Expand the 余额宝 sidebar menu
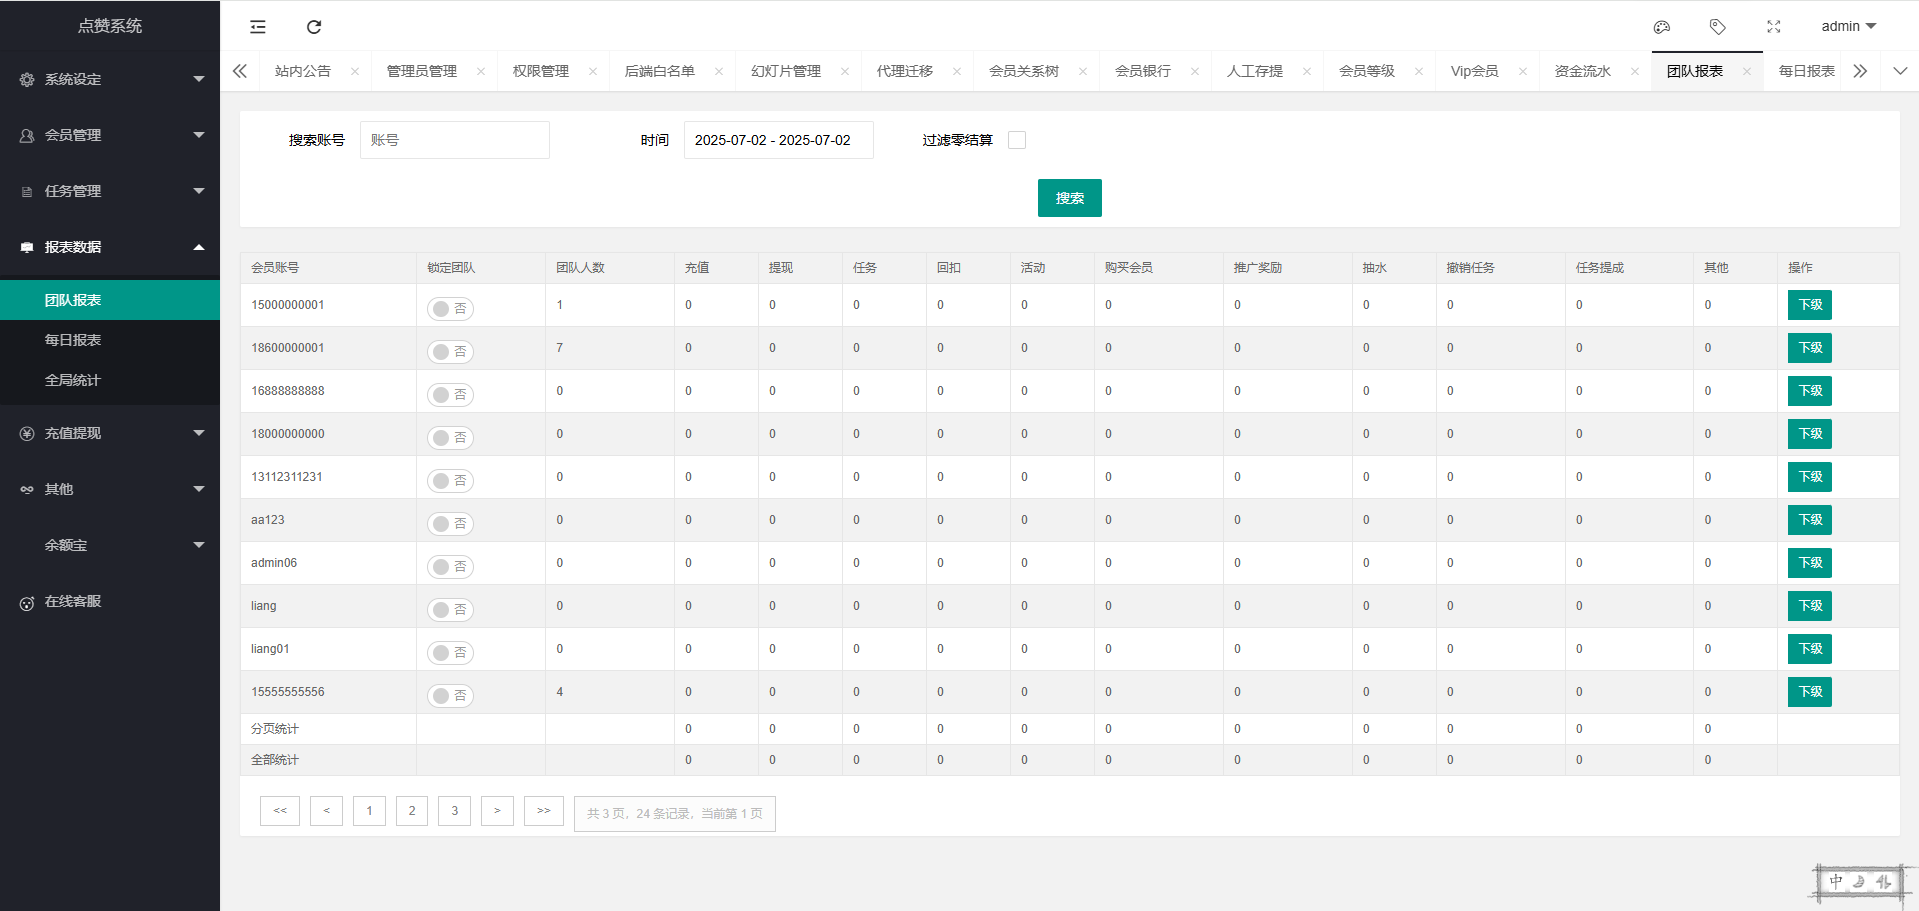Viewport: 1919px width, 911px height. pos(199,545)
